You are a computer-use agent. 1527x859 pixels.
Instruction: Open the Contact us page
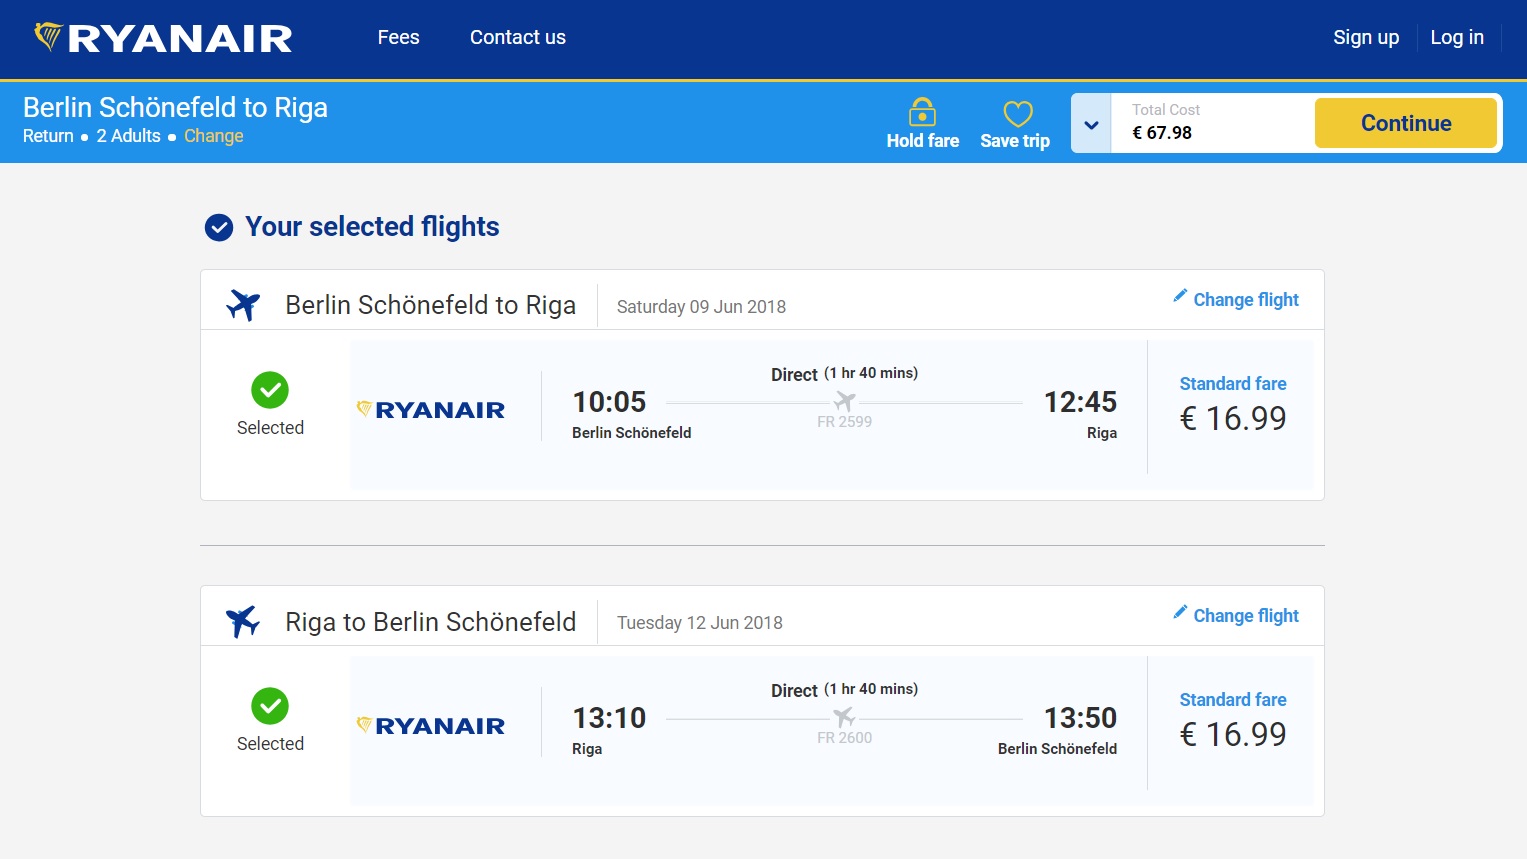518,37
